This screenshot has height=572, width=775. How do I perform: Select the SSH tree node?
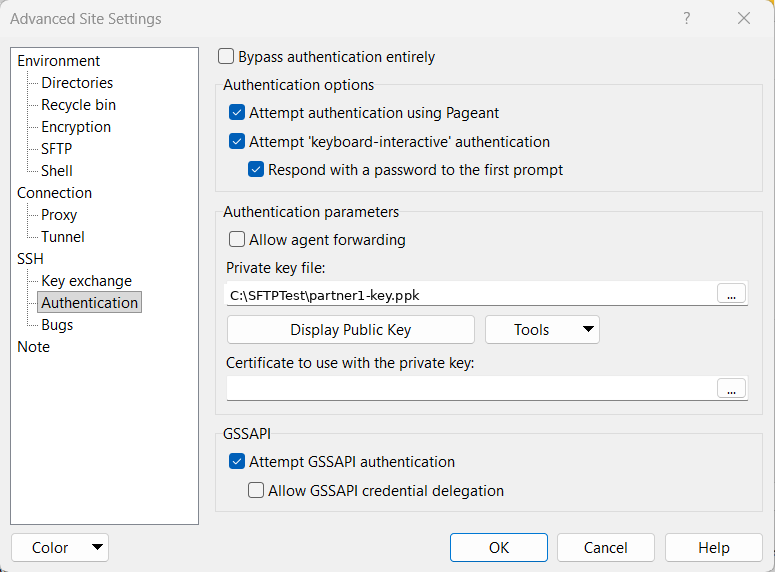30,259
